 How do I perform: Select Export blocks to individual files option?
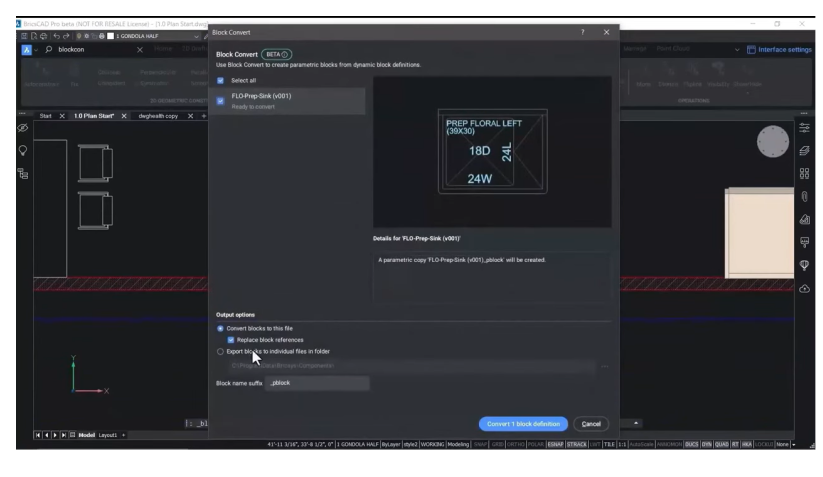(x=220, y=352)
